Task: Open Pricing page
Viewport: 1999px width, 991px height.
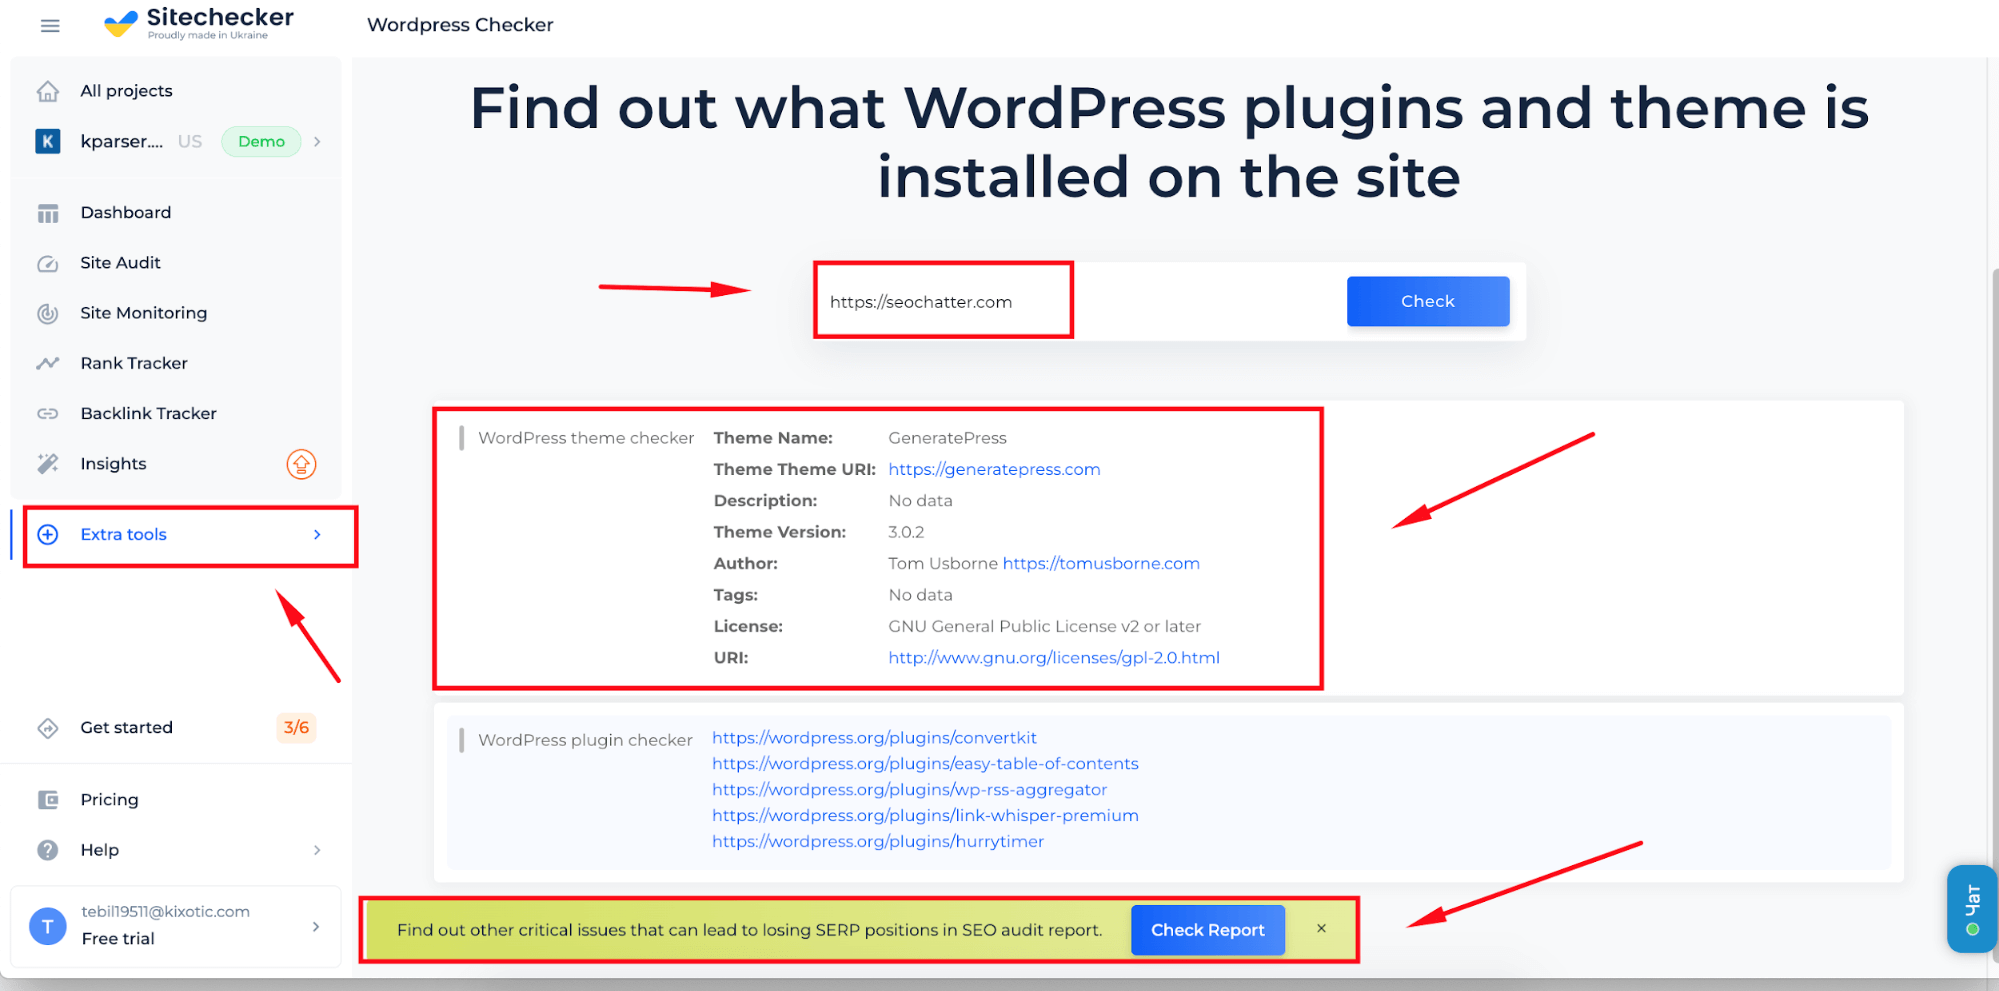Action: pos(110,799)
